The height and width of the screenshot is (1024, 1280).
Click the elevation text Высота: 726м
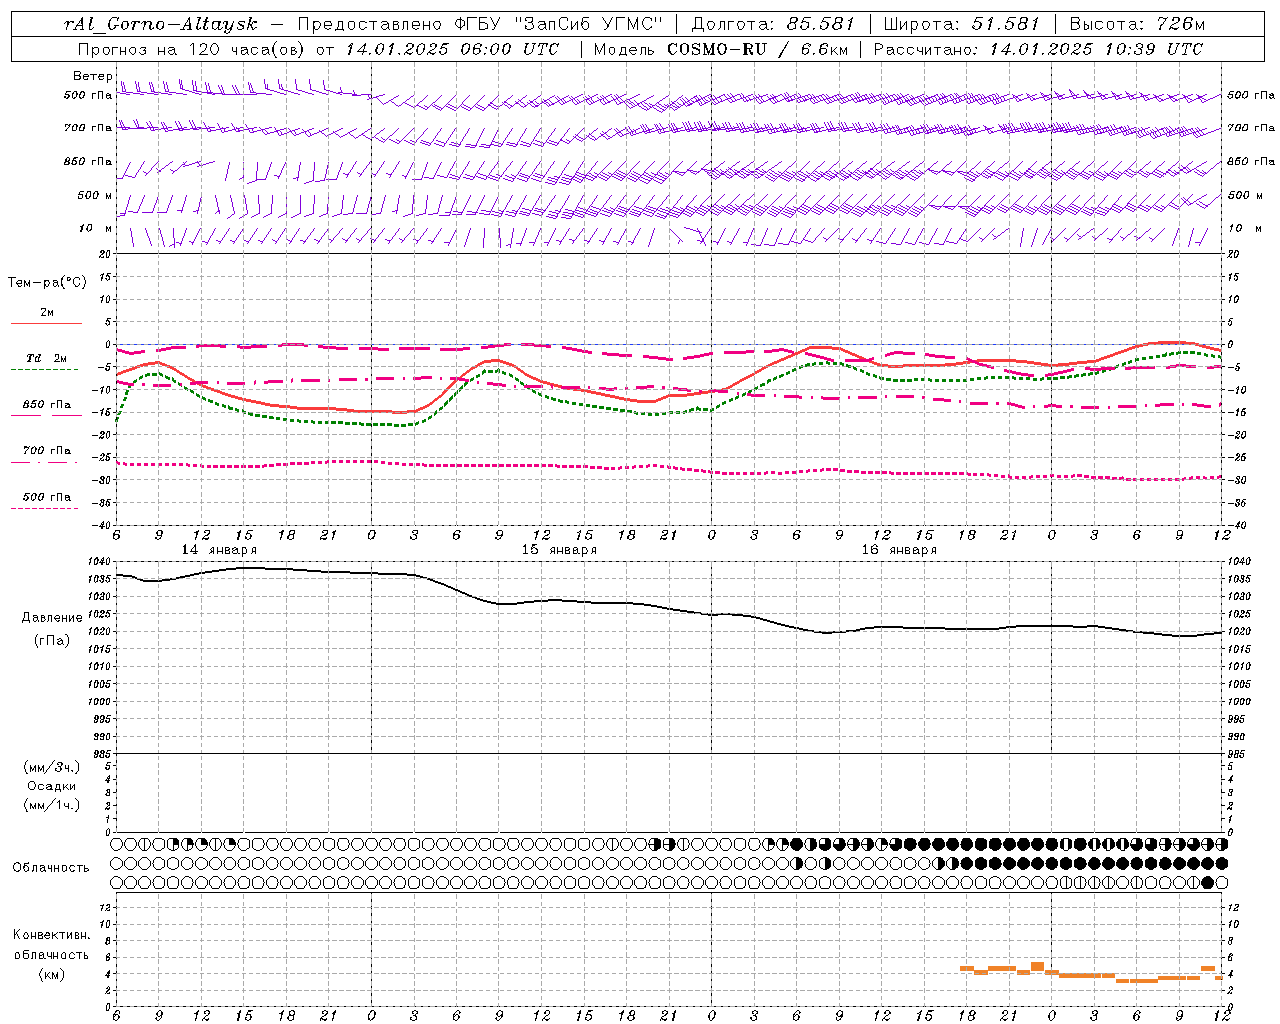1137,24
